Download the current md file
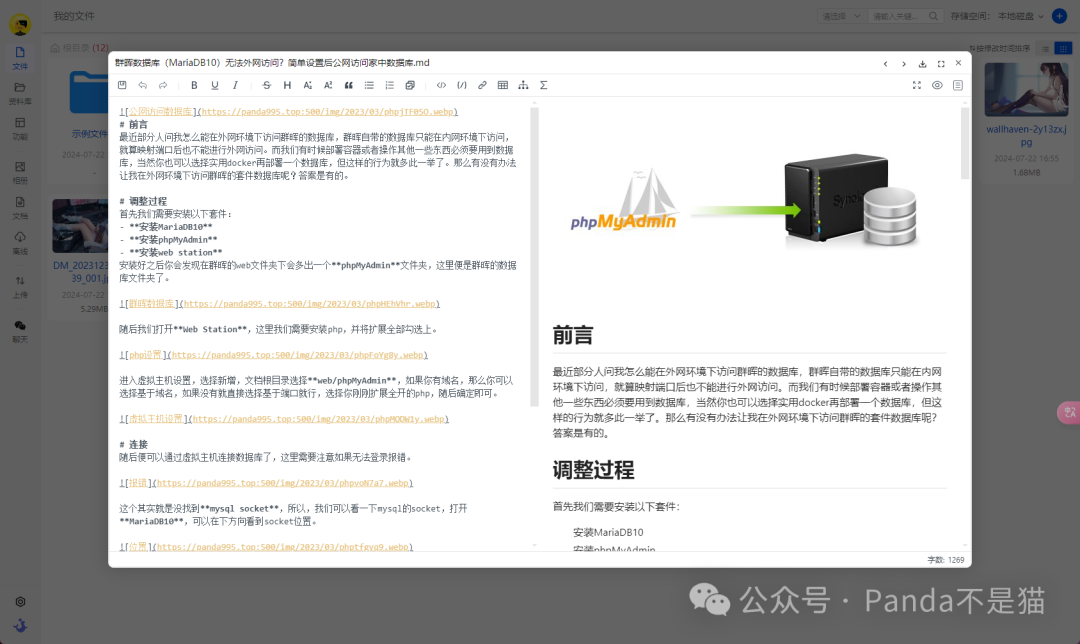The height and width of the screenshot is (644, 1080). (922, 63)
